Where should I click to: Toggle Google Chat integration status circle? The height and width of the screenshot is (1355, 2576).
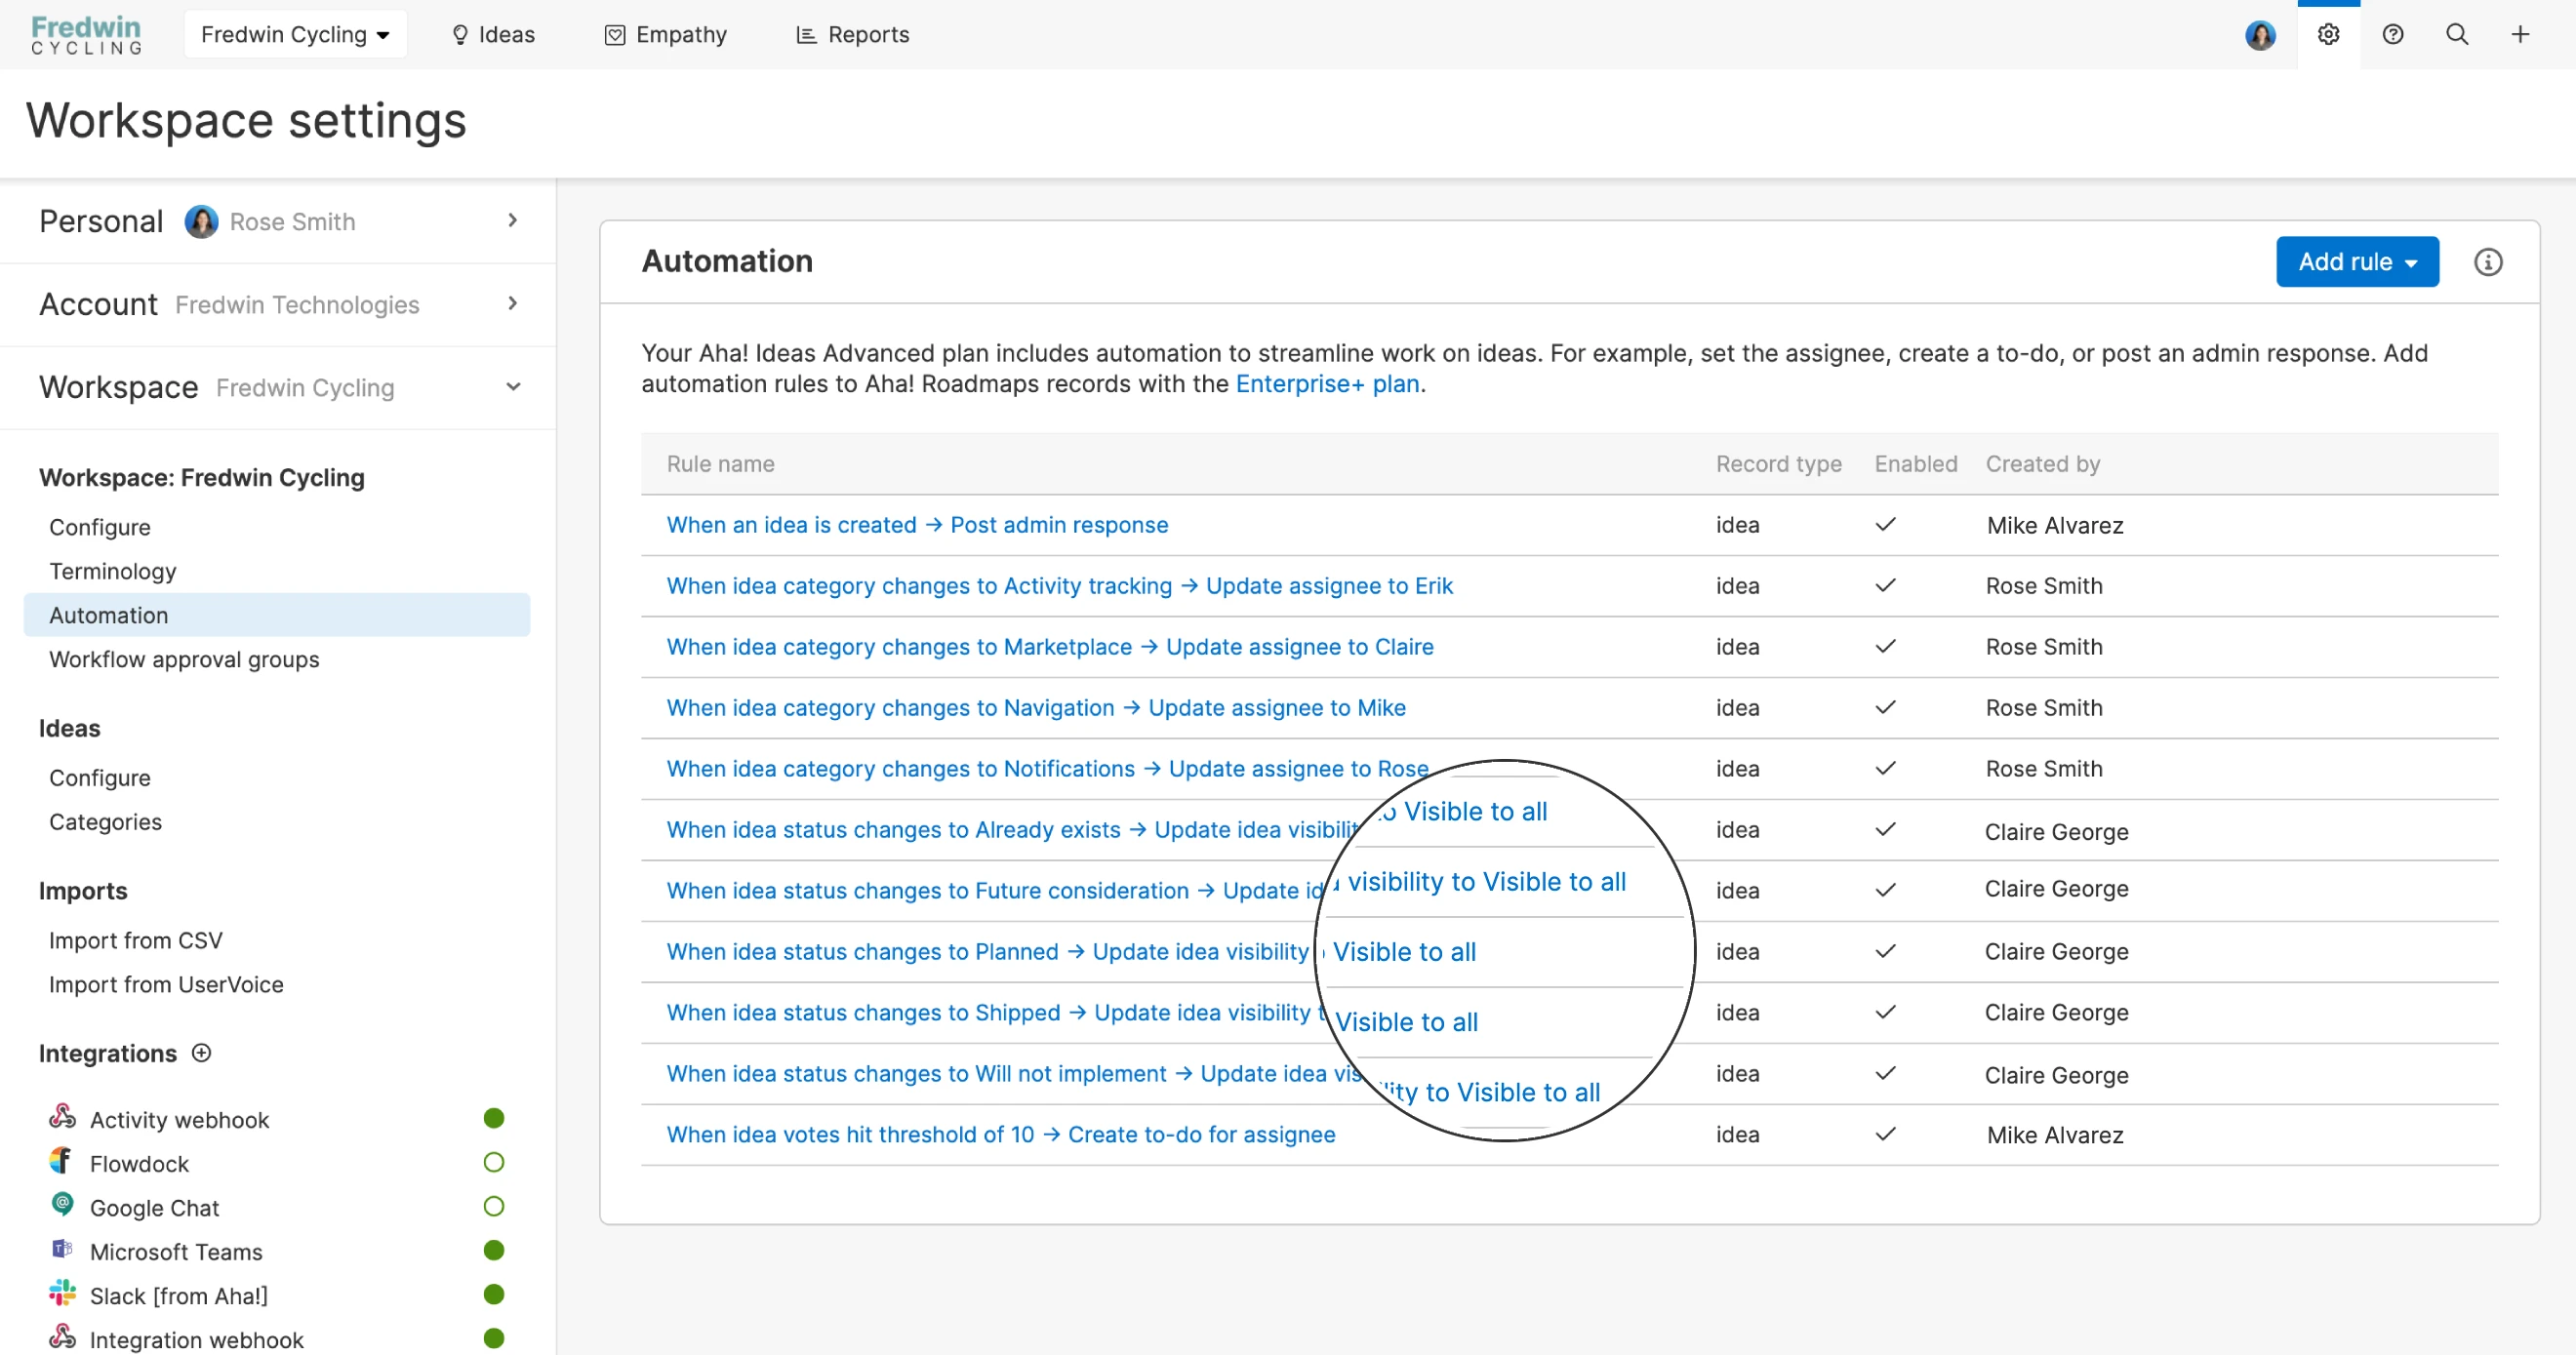pyautogui.click(x=493, y=1207)
